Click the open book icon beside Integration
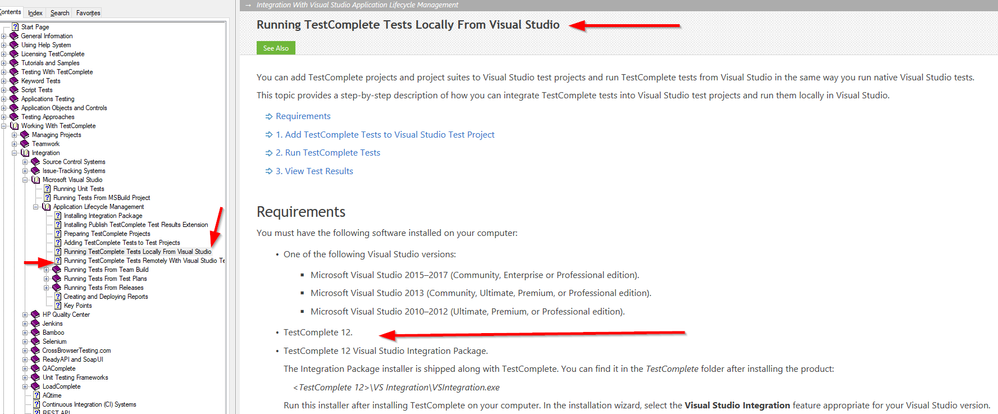Image resolution: width=998 pixels, height=414 pixels. pyautogui.click(x=26, y=153)
